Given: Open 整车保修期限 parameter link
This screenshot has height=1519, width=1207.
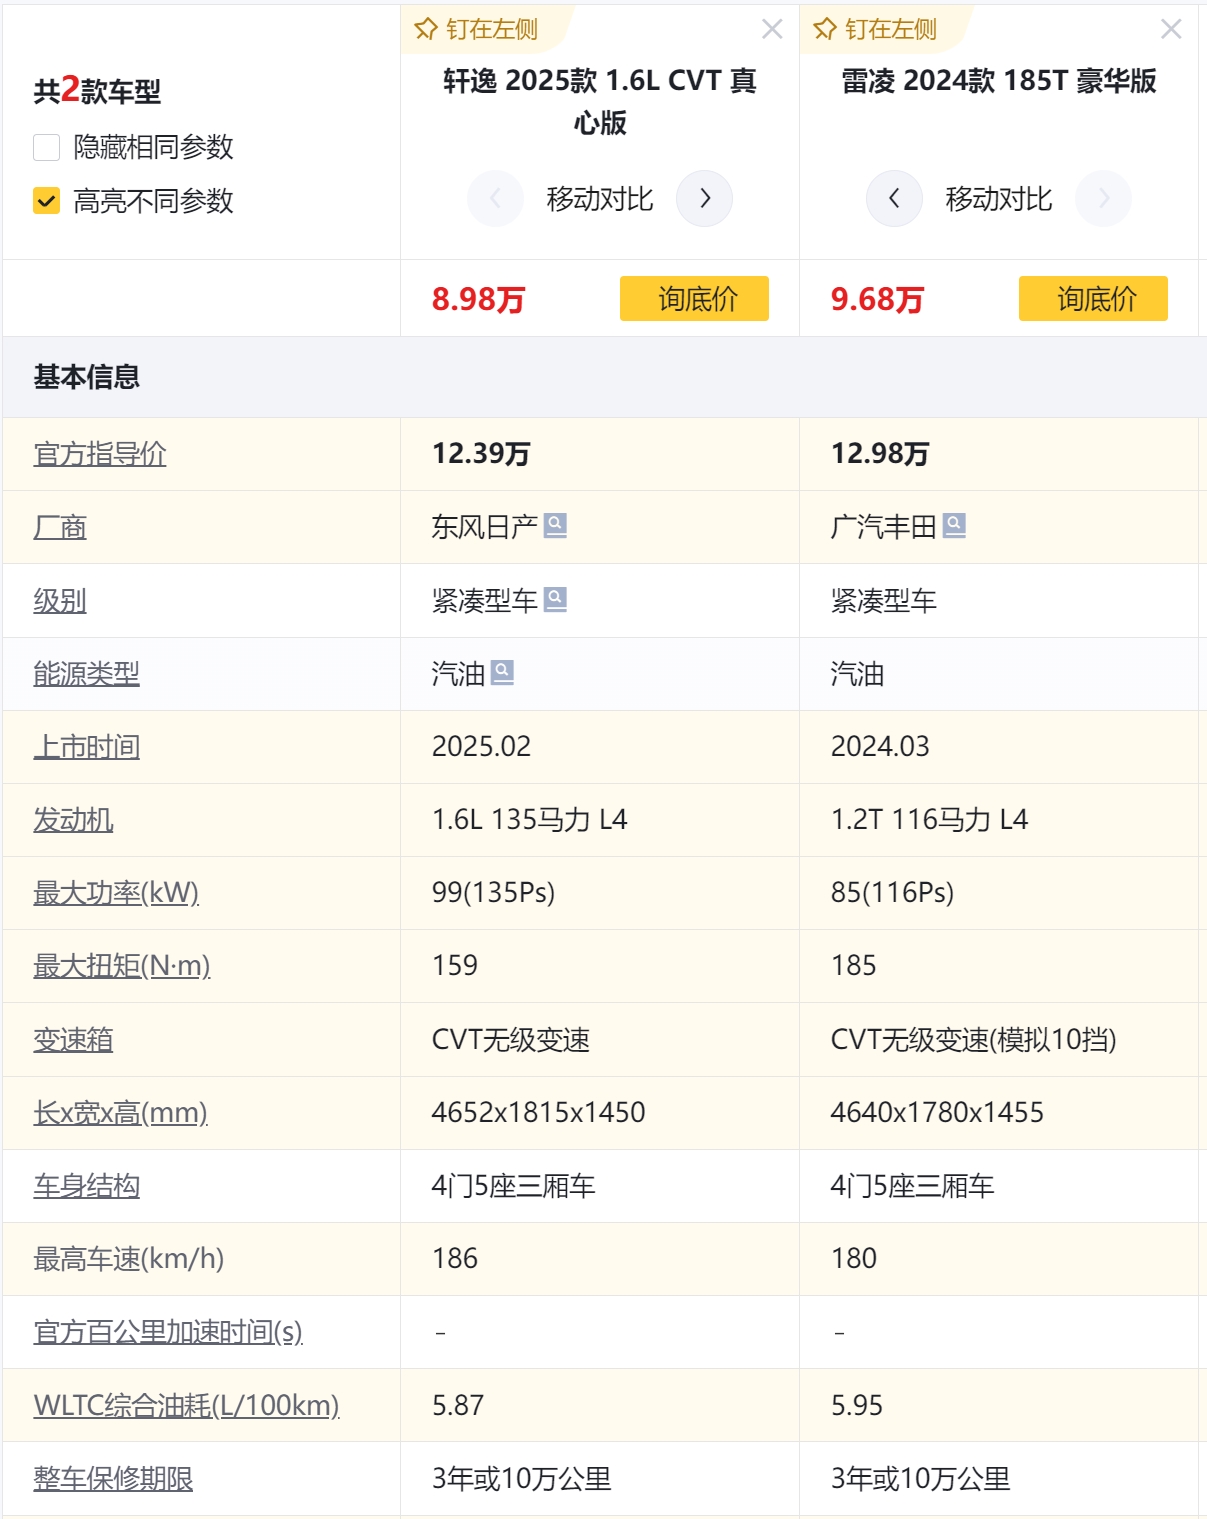Looking at the screenshot, I should coord(113,1479).
